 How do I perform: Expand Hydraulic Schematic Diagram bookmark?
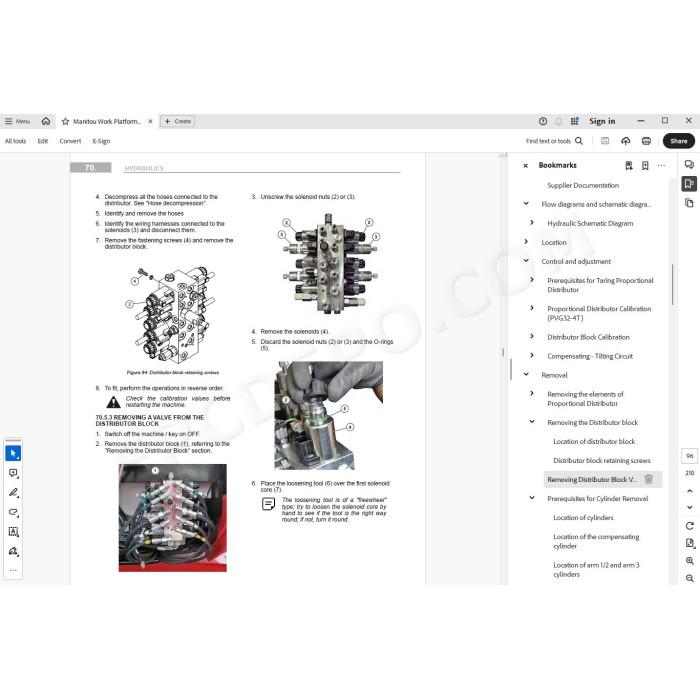532,222
